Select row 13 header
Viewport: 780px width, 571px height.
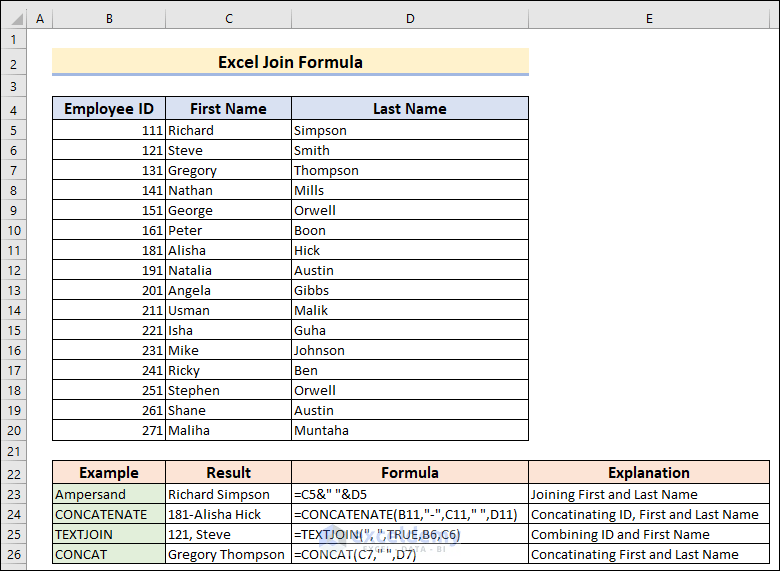[14, 290]
